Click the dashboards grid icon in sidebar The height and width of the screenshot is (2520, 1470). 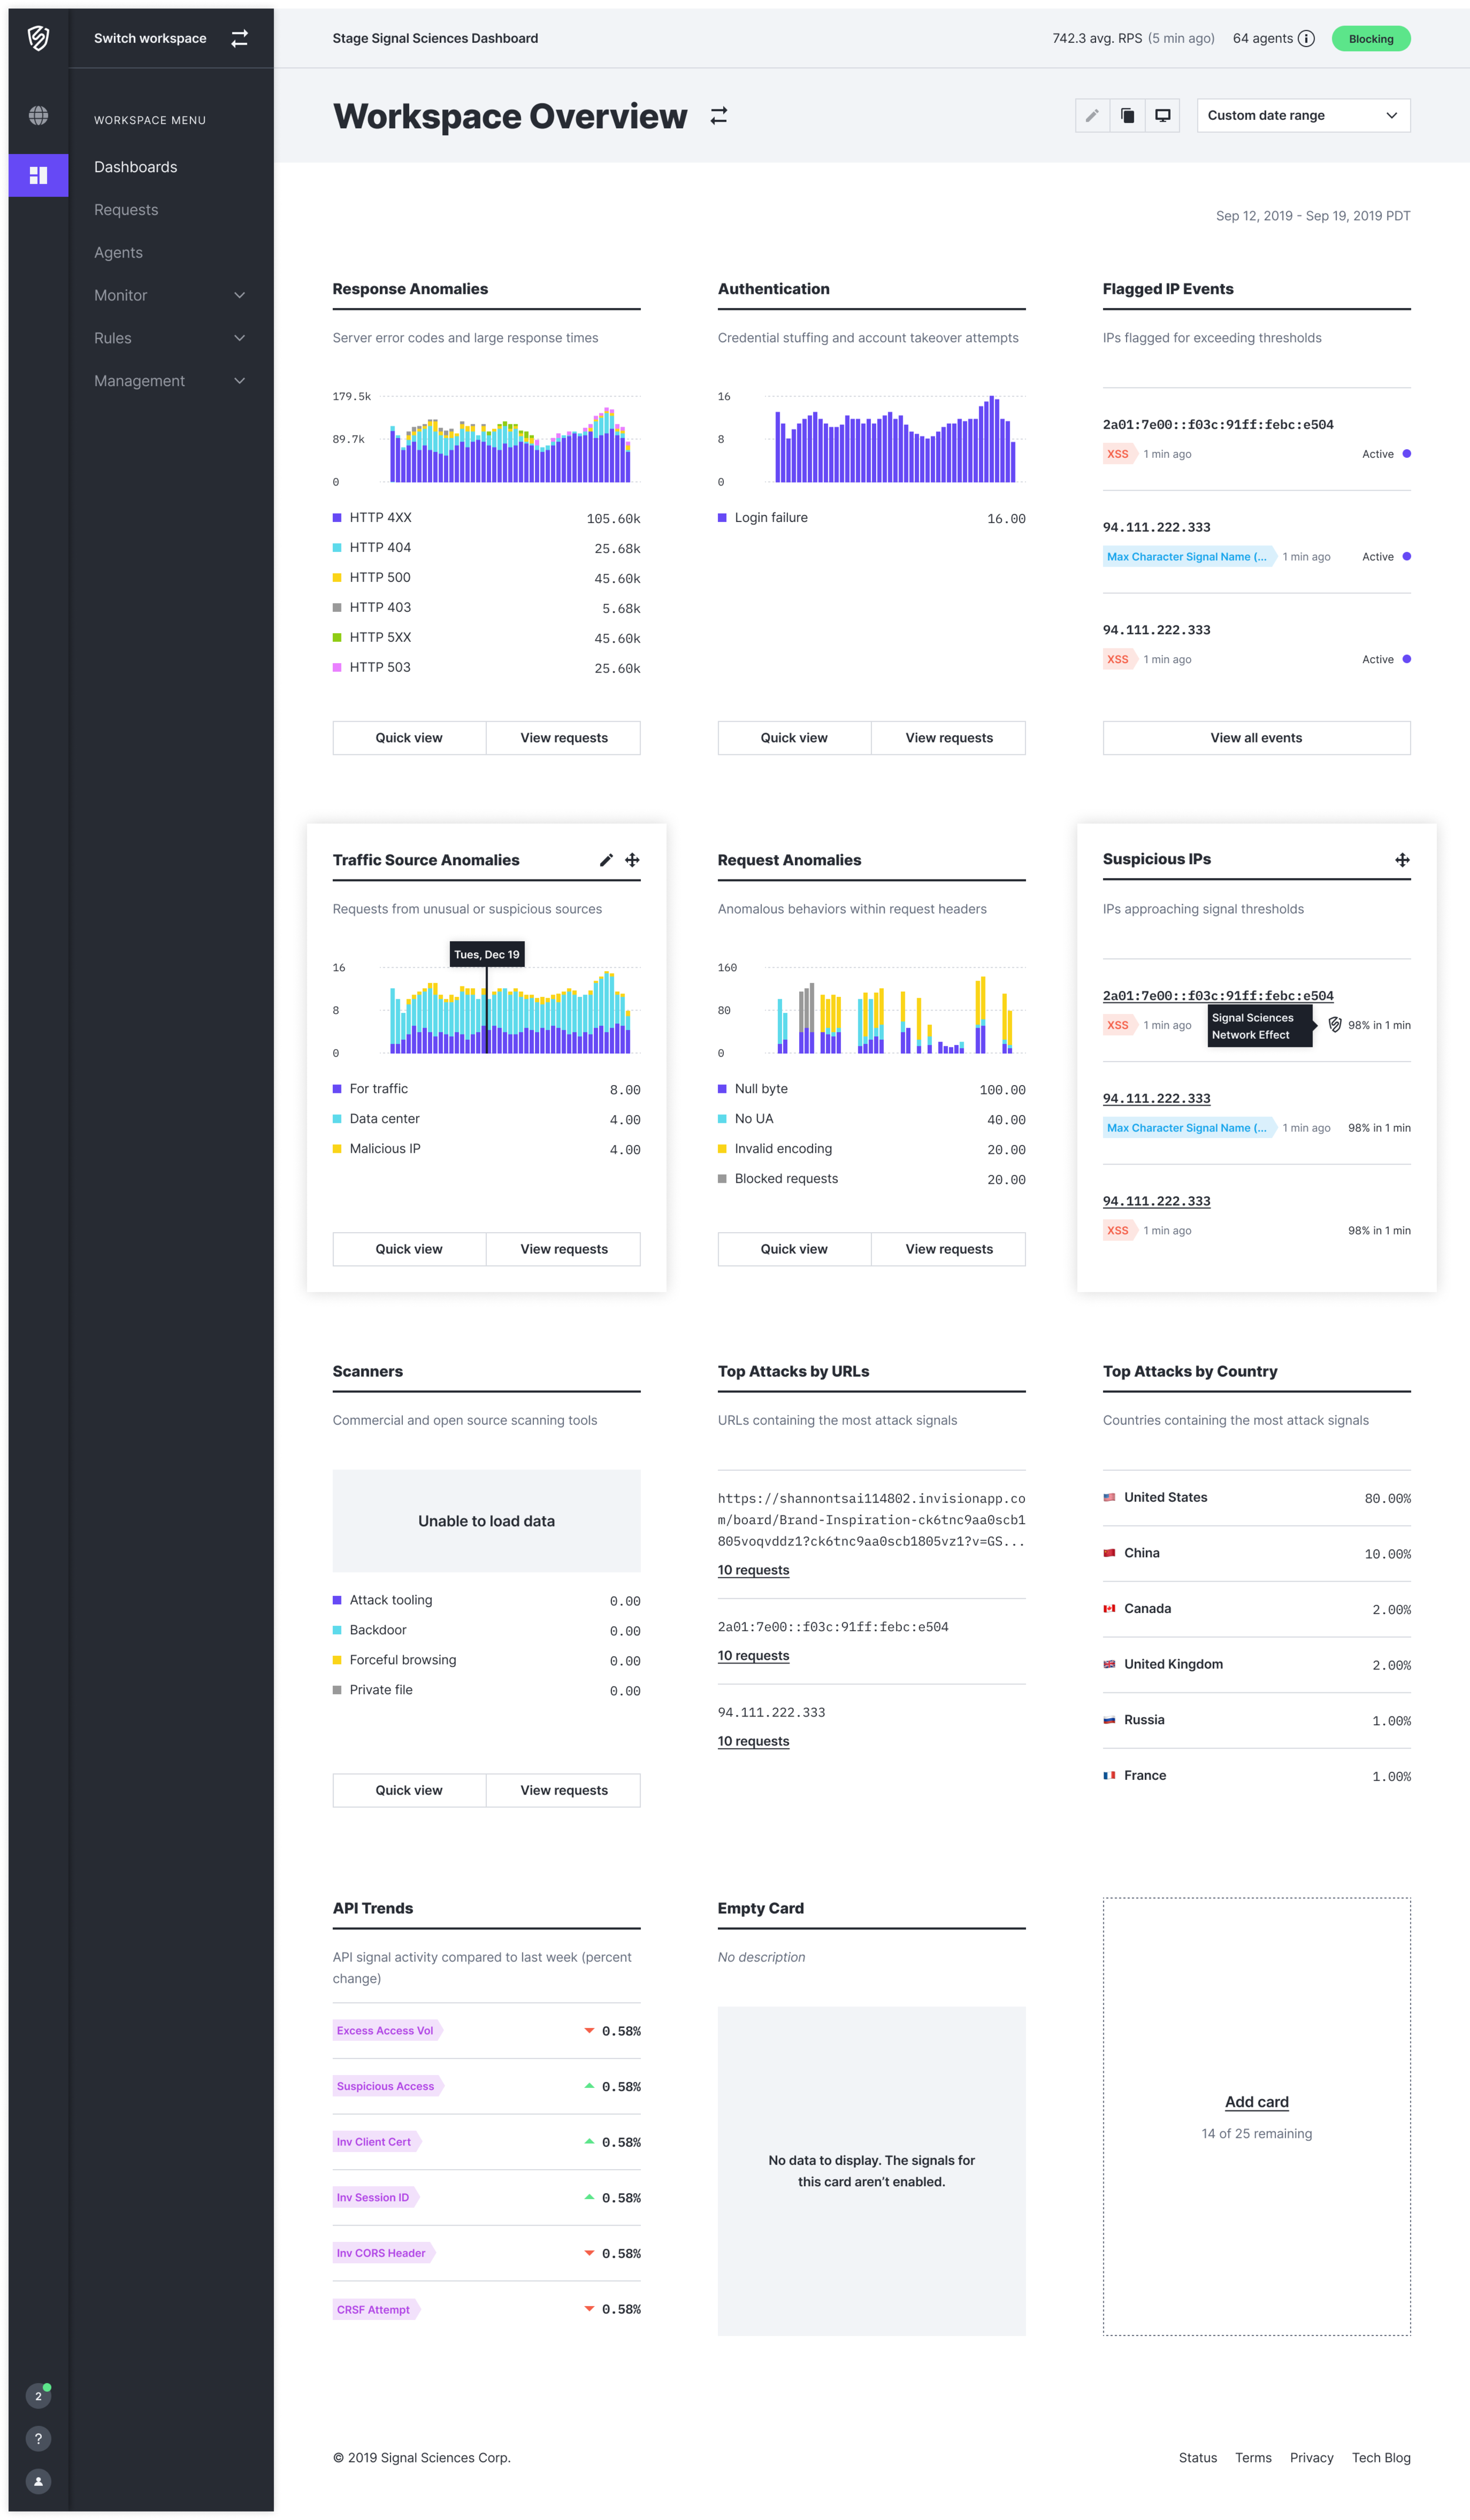click(38, 175)
